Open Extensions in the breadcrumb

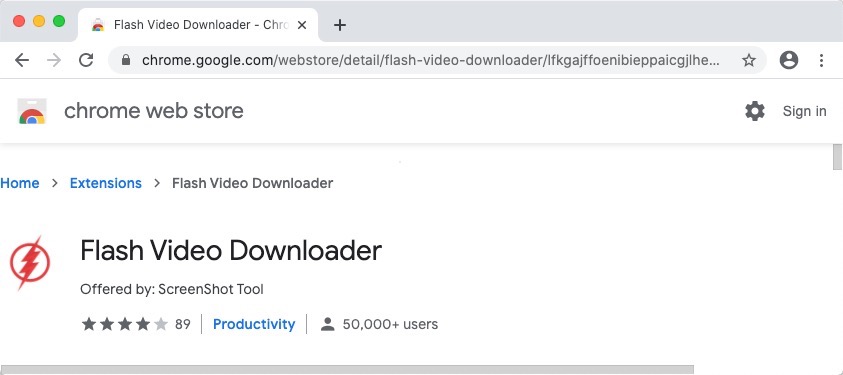click(x=106, y=183)
